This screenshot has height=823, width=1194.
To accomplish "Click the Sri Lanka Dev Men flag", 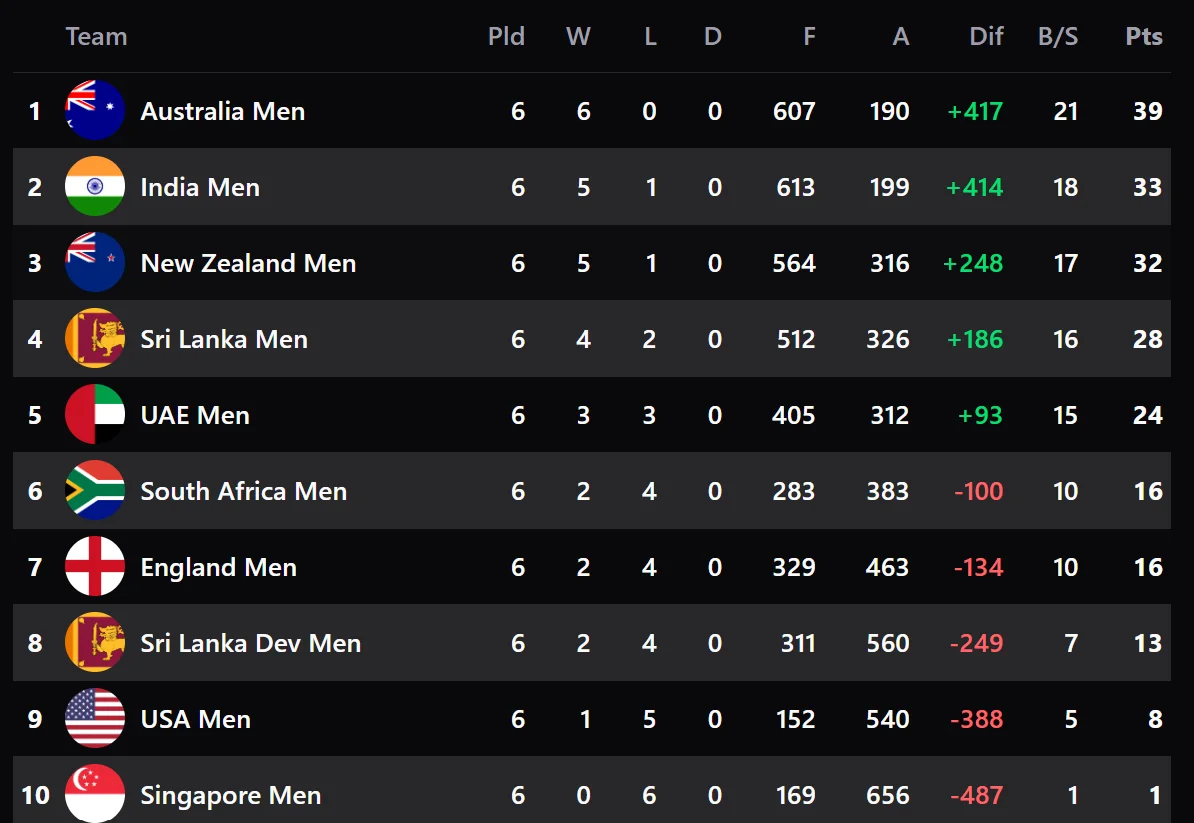I will [x=95, y=643].
